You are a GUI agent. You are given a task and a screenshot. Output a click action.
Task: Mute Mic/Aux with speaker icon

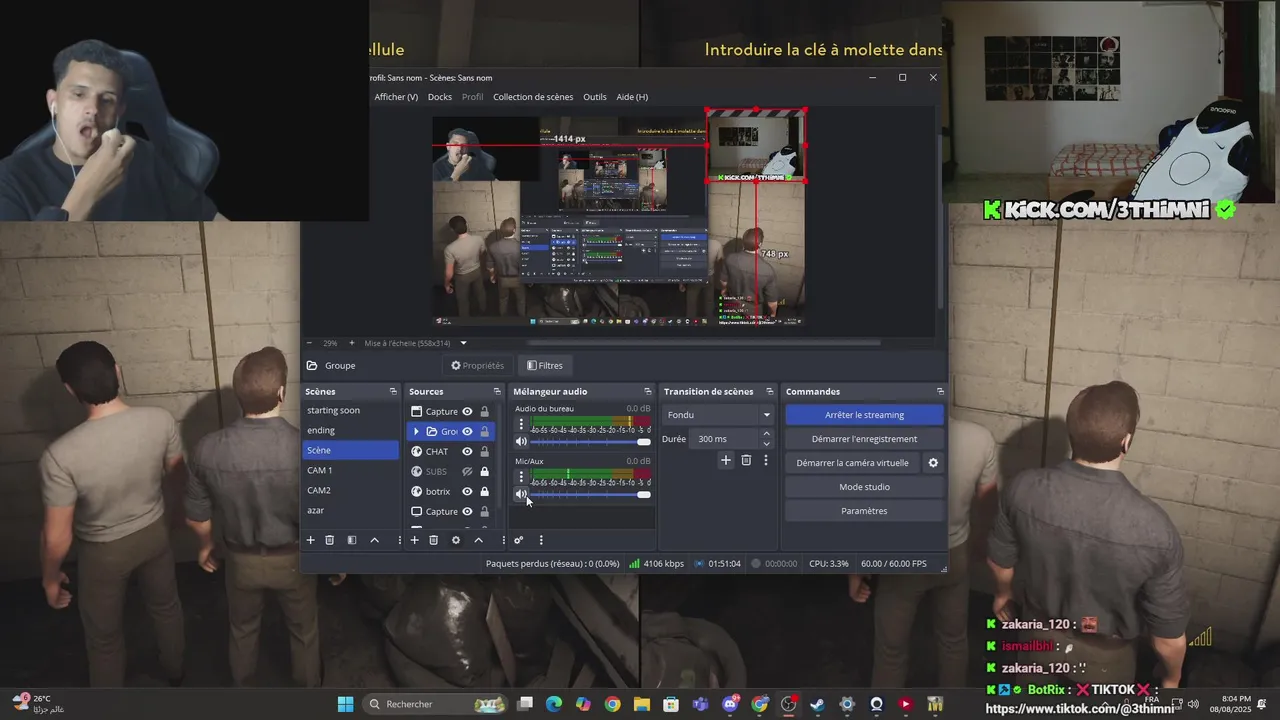[x=521, y=493]
